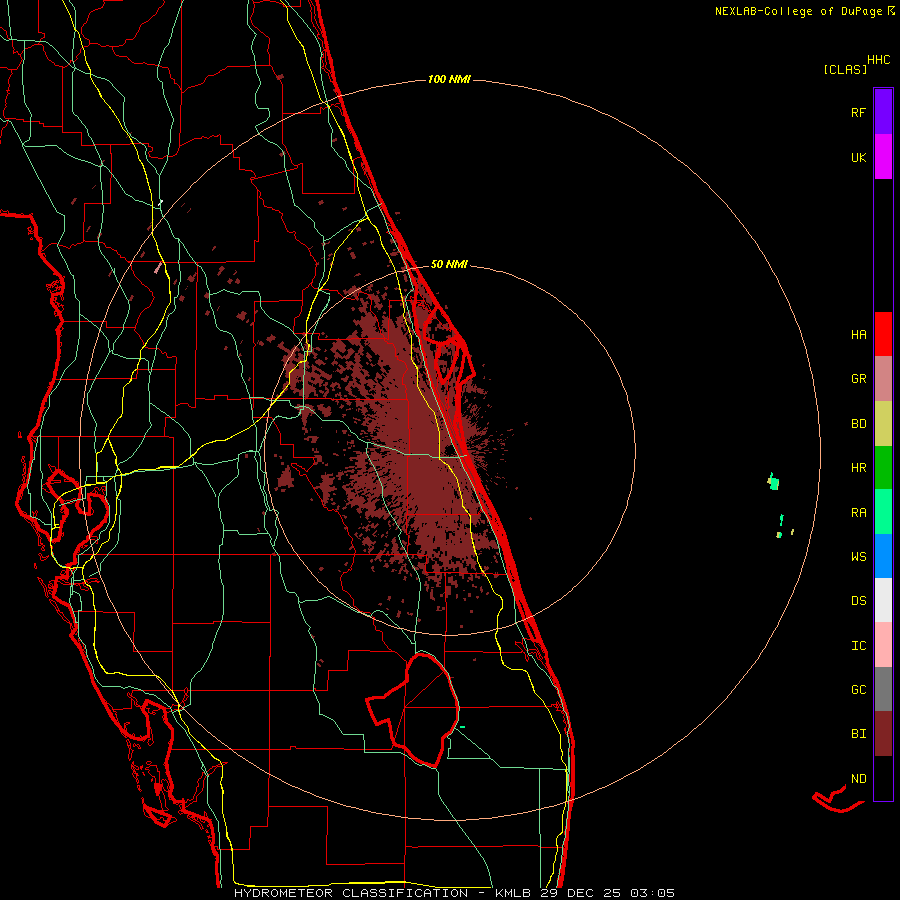Click the '50 NMI' range ring label
The width and height of the screenshot is (900, 900).
tap(449, 264)
